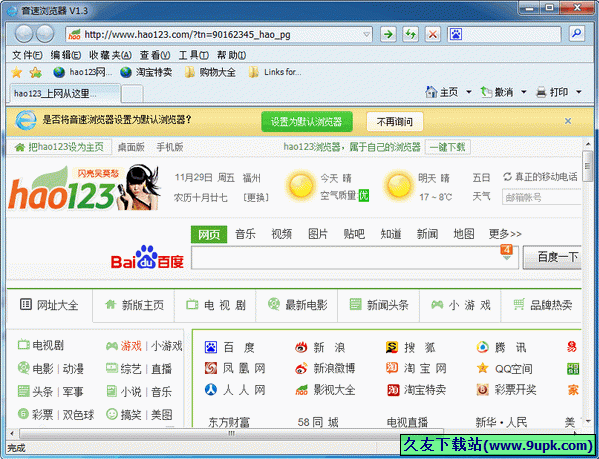The width and height of the screenshot is (599, 459).
Task: Click the browser forward arrow button
Action: click(45, 34)
